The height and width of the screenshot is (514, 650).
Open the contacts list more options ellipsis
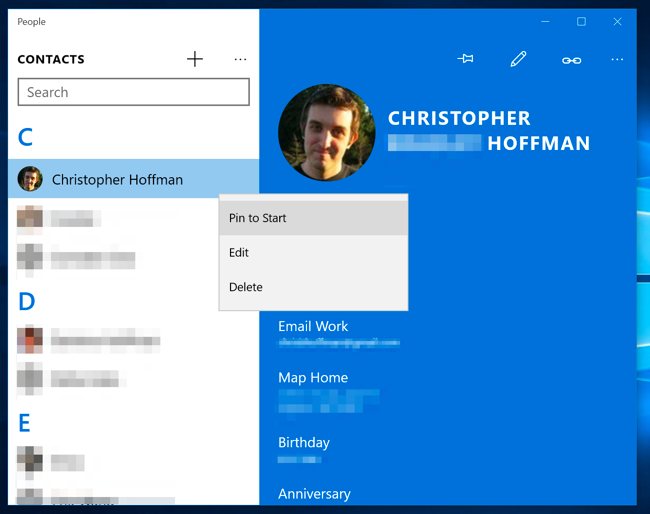240,60
